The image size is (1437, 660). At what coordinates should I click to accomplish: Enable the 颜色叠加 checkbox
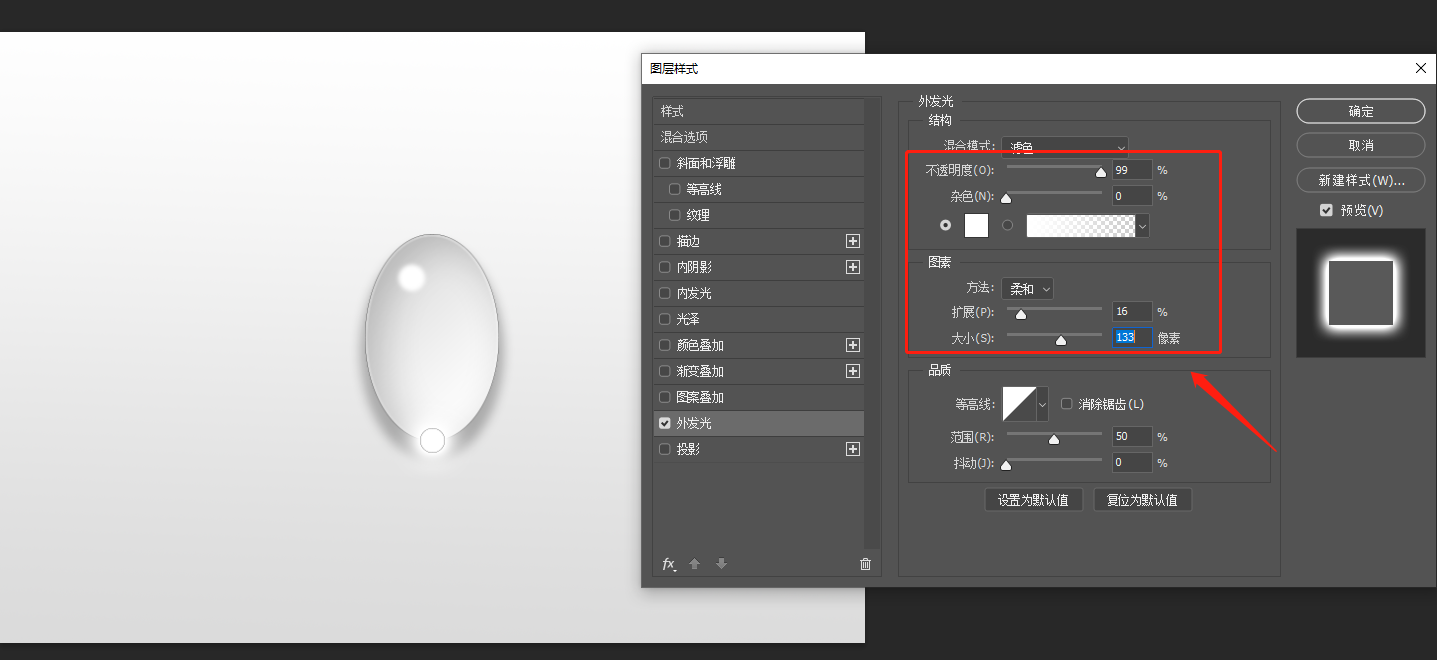point(665,345)
